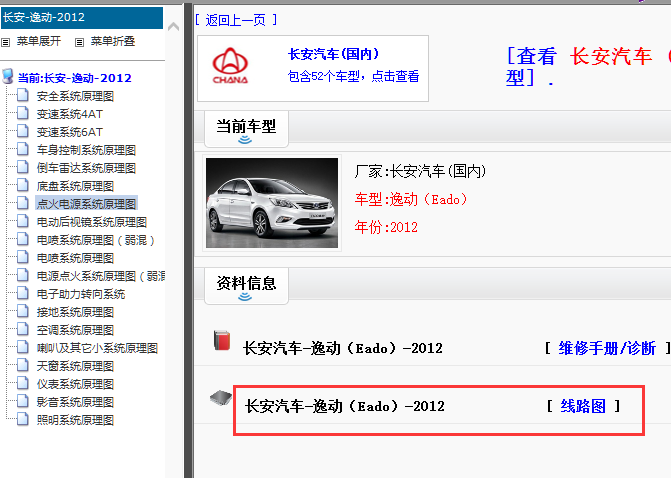Click the document icon beside 影音系统原理图
671x478 pixels.
tap(23, 401)
